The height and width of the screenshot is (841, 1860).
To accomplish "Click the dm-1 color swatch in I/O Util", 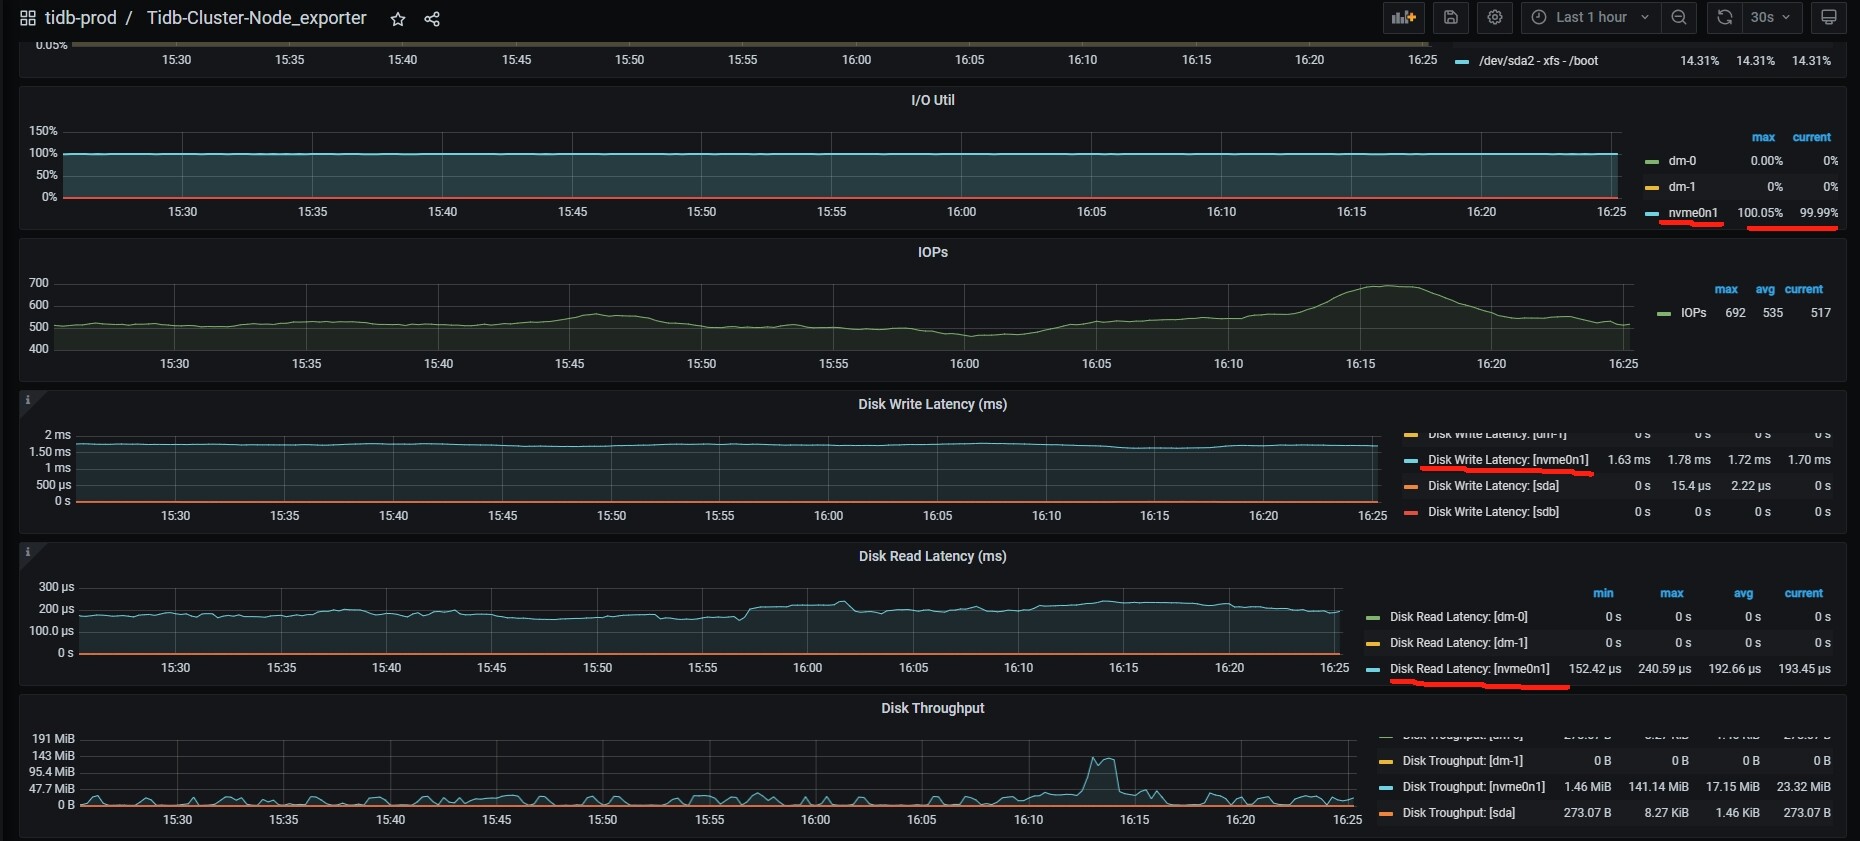I will pos(1652,187).
